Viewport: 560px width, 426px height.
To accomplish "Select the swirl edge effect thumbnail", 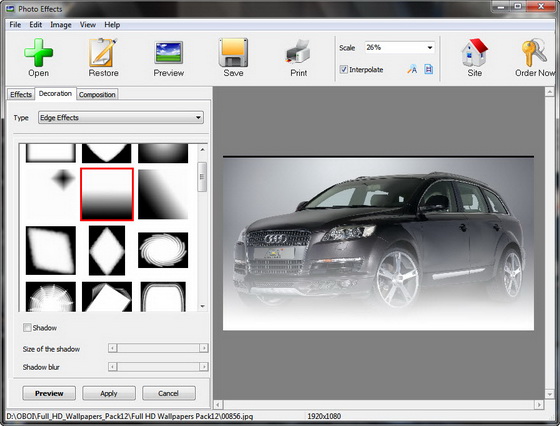I will click(x=163, y=250).
